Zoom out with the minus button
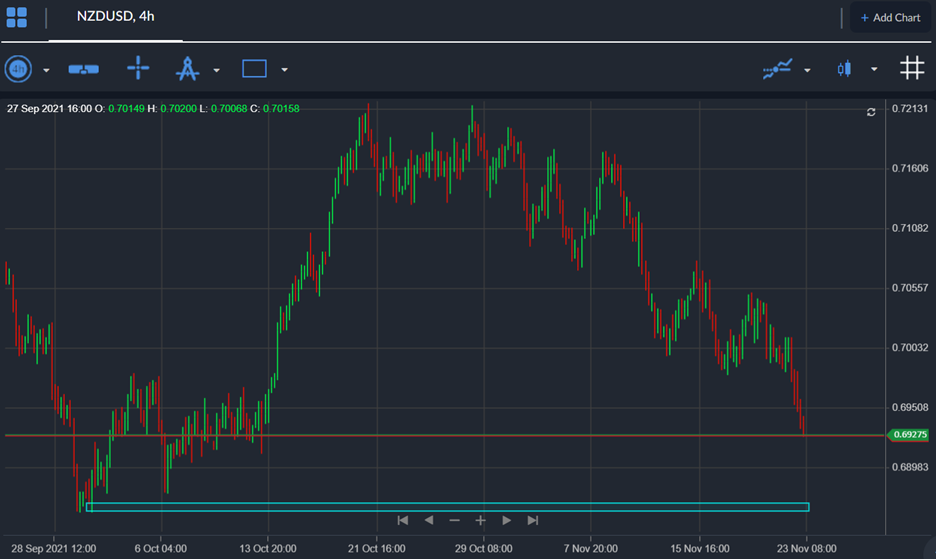This screenshot has height=559, width=936. pos(454,520)
